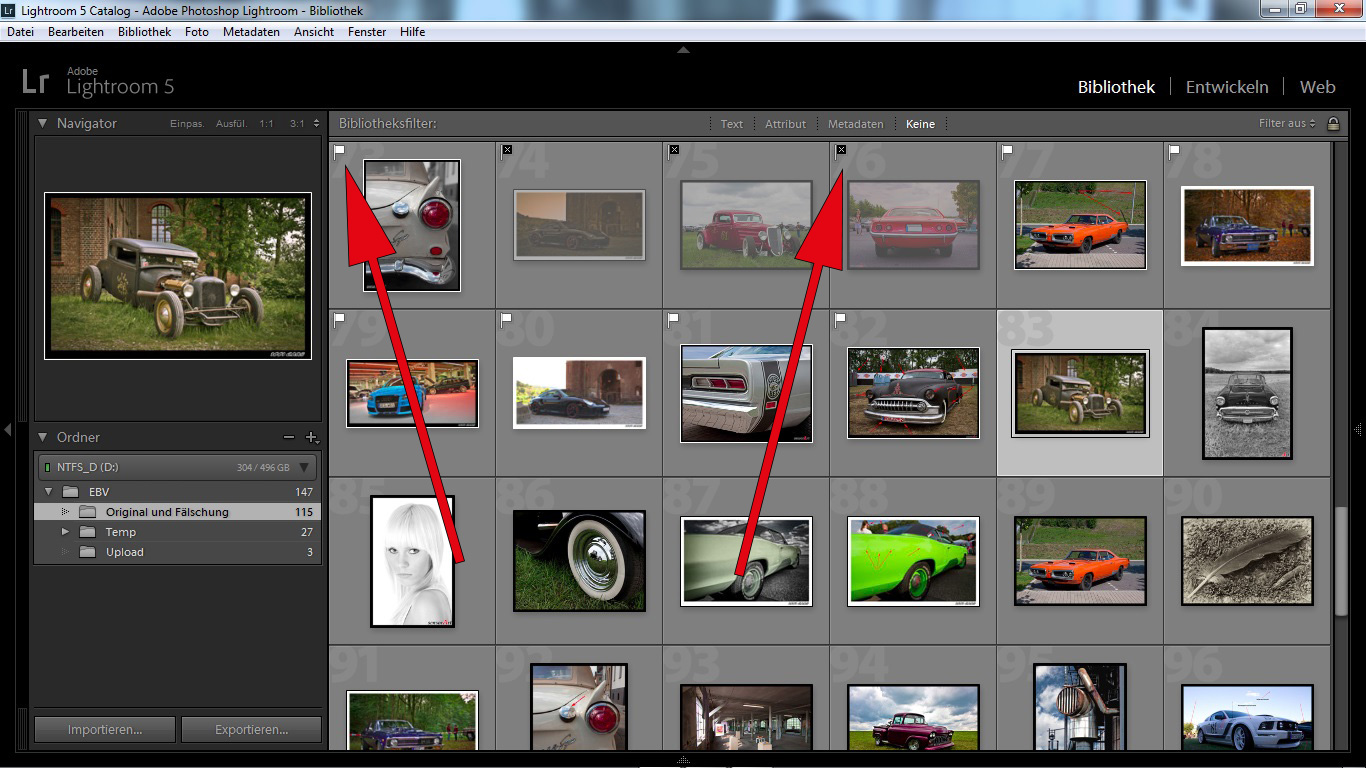This screenshot has width=1366, height=768.
Task: Click the minus icon in the Ordner panel
Action: pos(289,437)
